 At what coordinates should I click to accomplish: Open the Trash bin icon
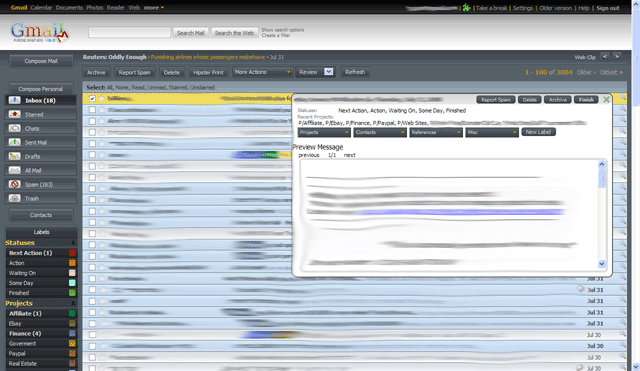(x=15, y=198)
